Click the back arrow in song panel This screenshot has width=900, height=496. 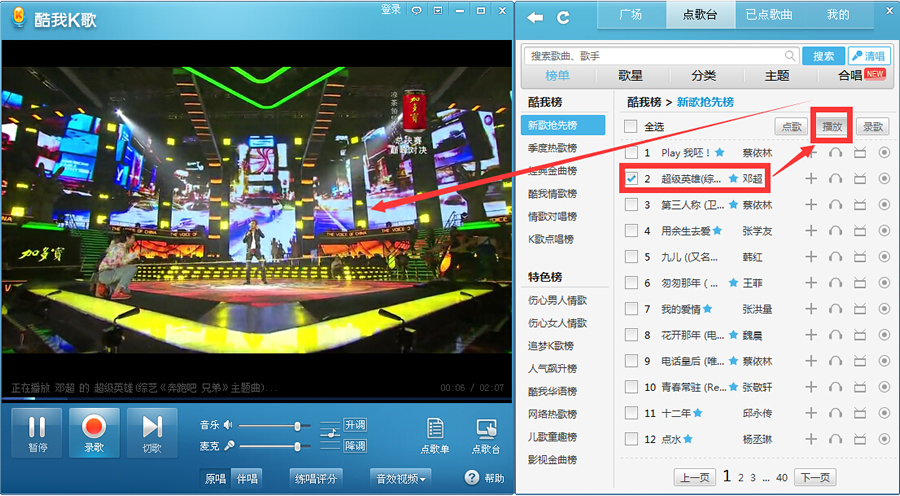pyautogui.click(x=536, y=17)
